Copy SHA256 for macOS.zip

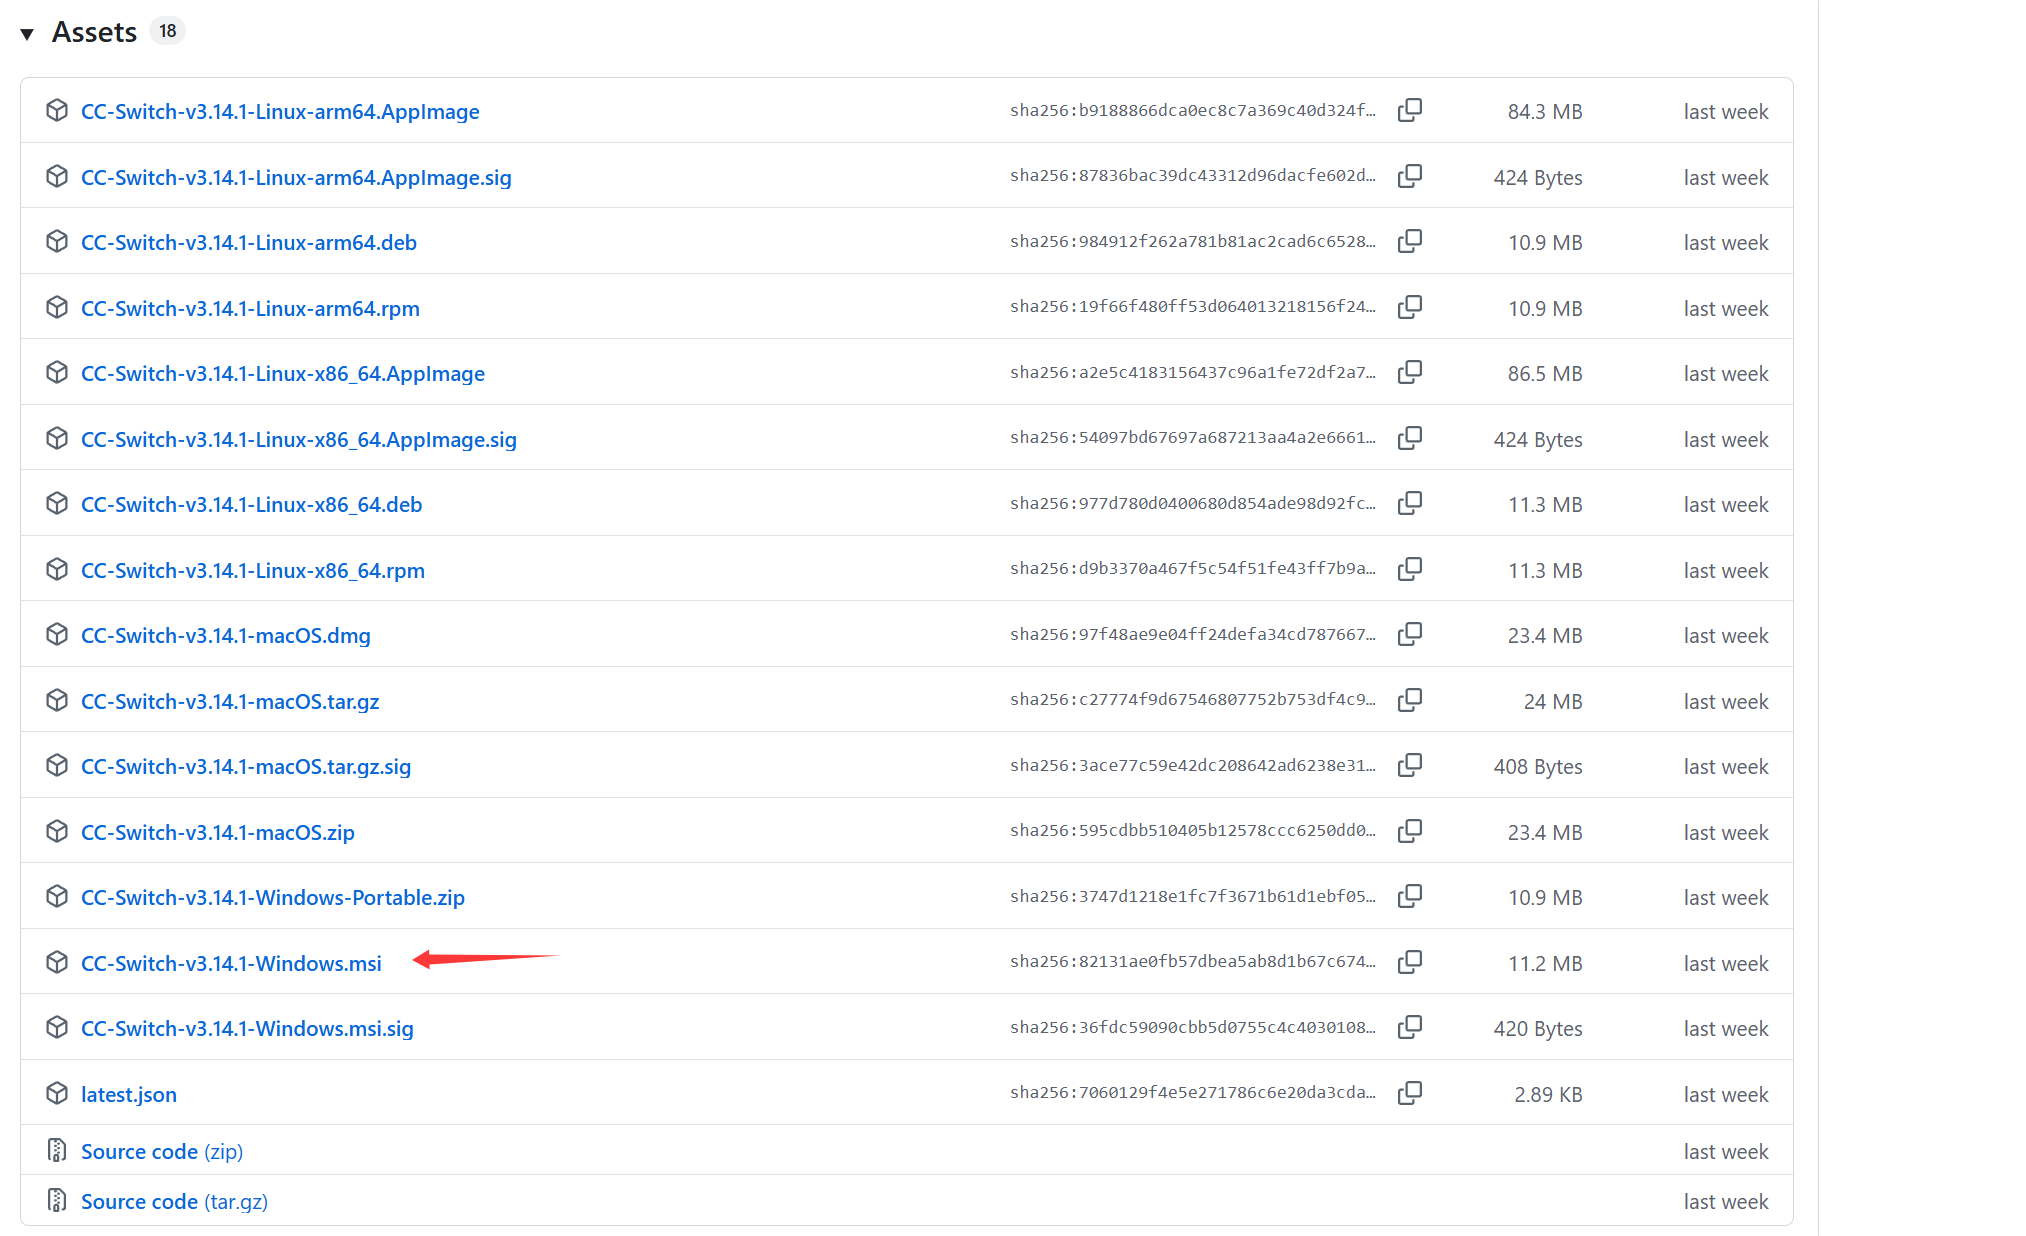[1410, 831]
